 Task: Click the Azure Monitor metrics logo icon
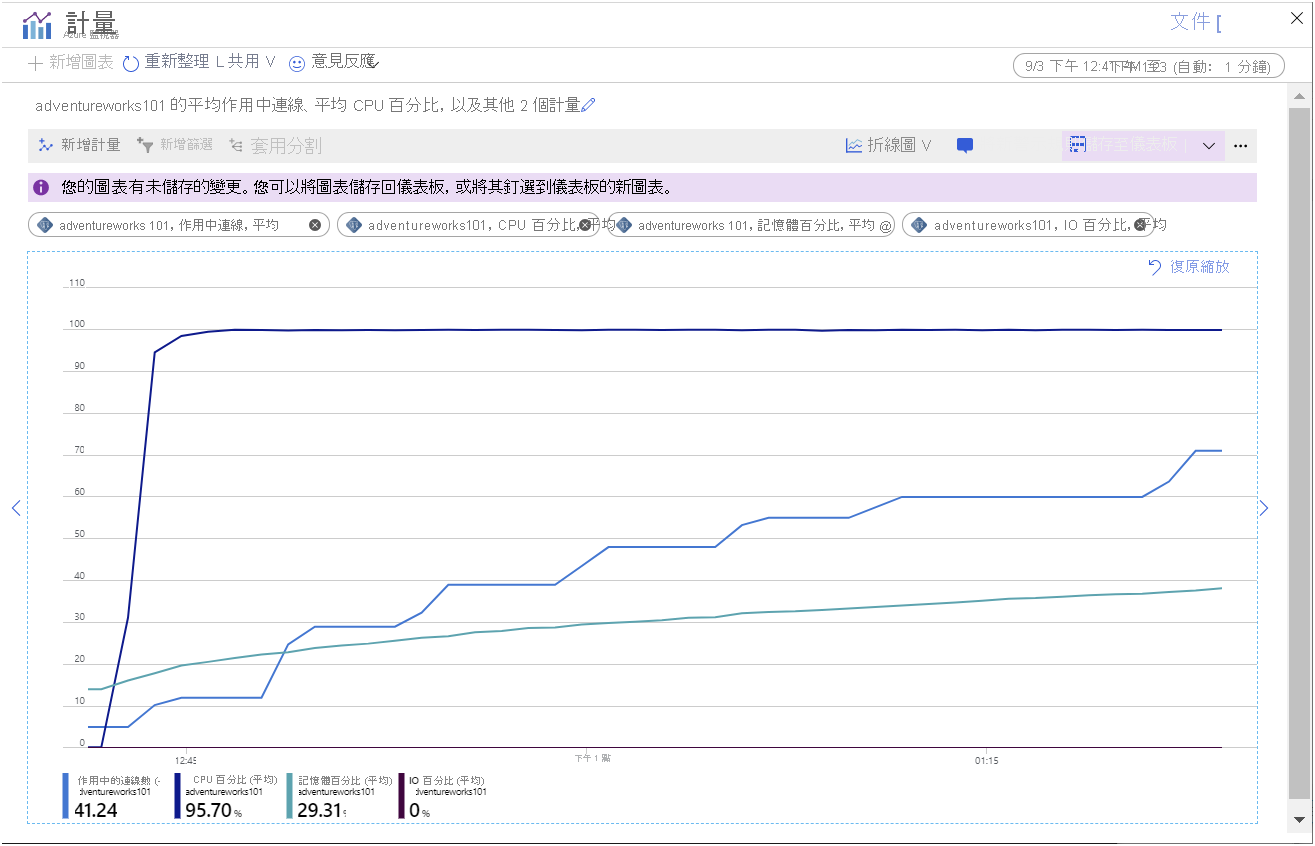click(37, 25)
